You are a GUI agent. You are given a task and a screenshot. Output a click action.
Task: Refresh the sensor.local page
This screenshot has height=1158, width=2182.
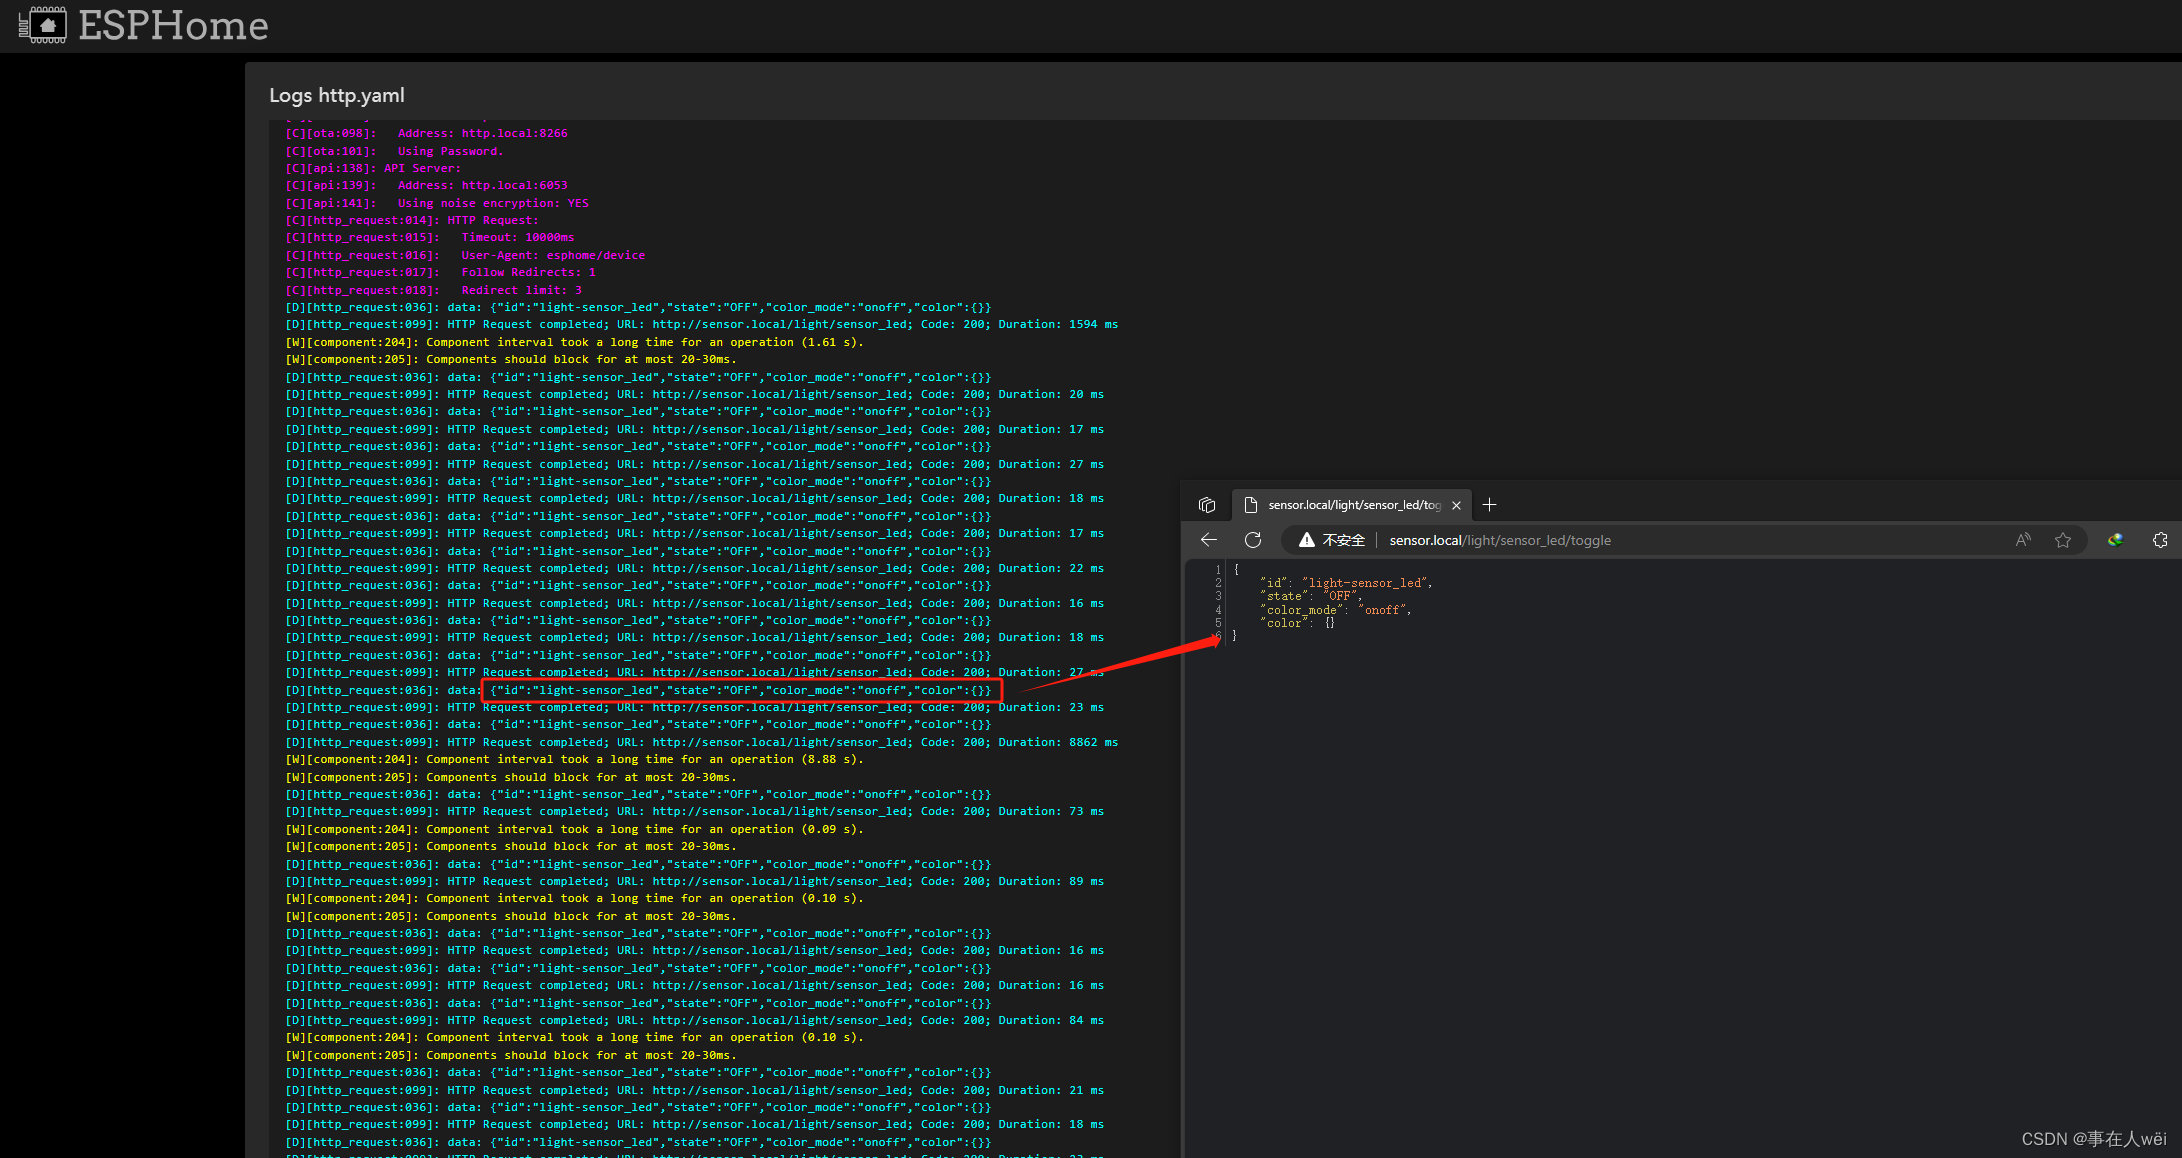[1253, 540]
